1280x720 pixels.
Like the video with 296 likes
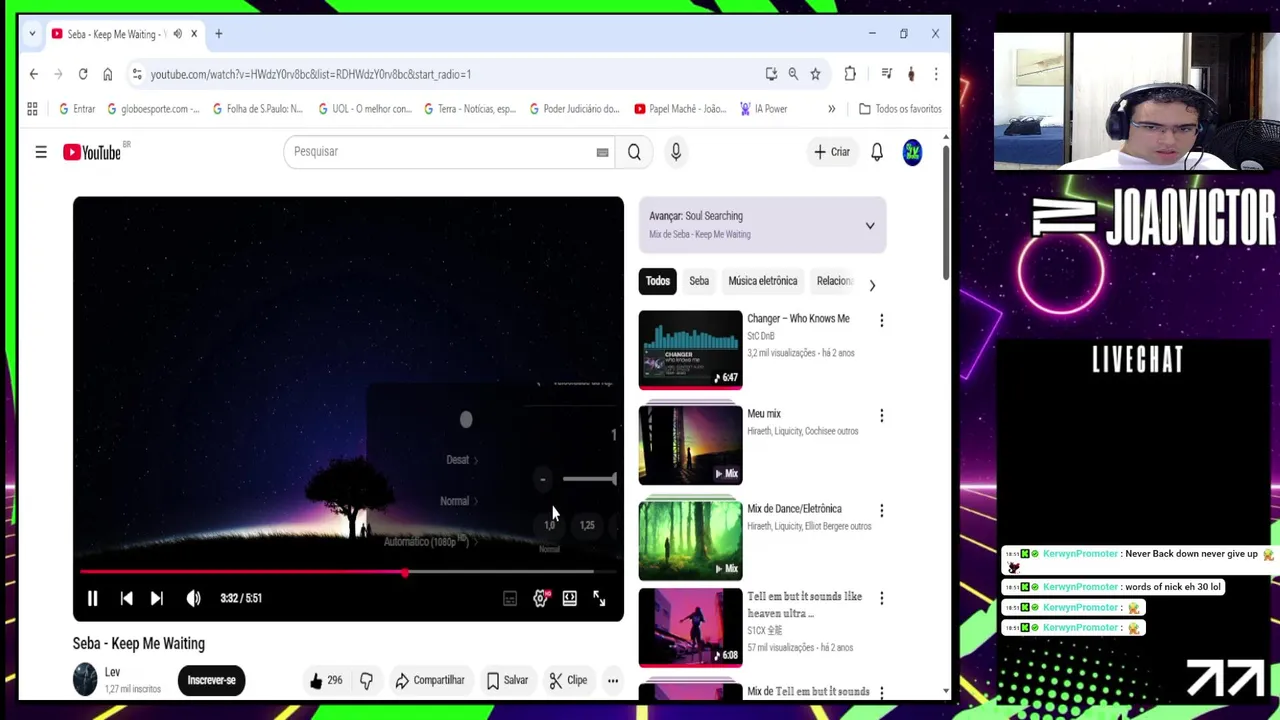click(x=326, y=680)
